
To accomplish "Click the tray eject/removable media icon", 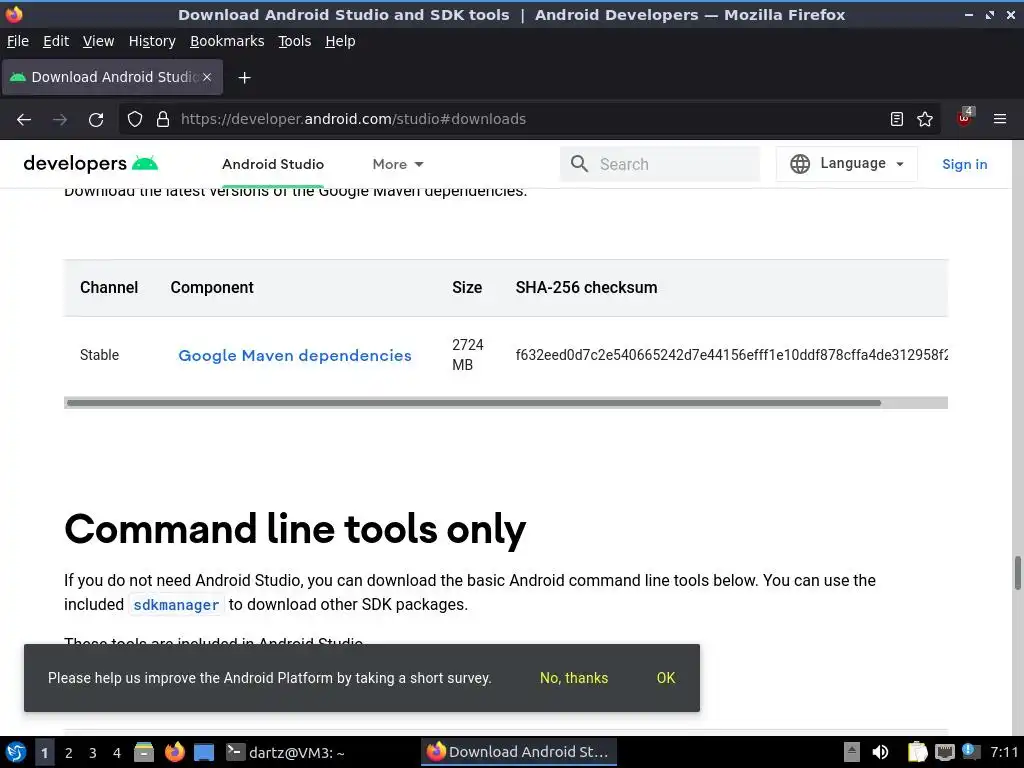I will (852, 752).
